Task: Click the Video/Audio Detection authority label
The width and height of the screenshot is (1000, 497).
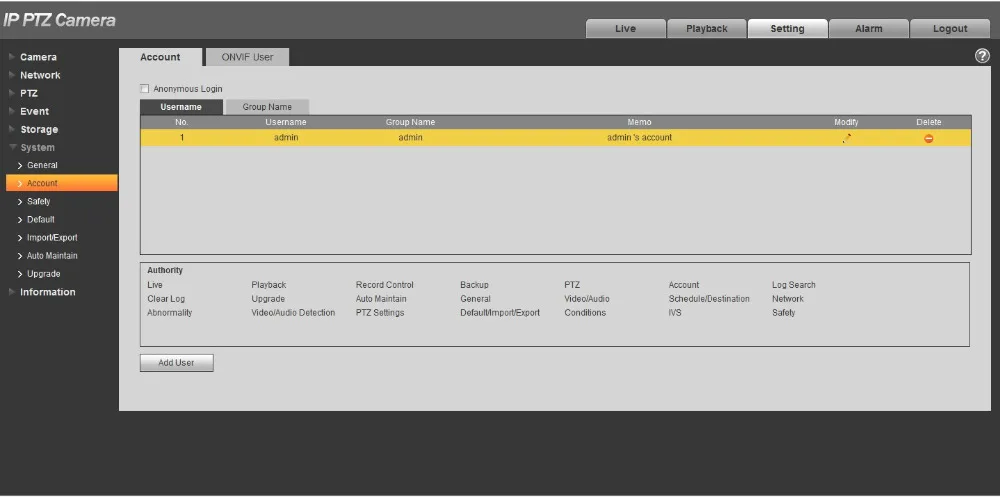Action: click(293, 313)
